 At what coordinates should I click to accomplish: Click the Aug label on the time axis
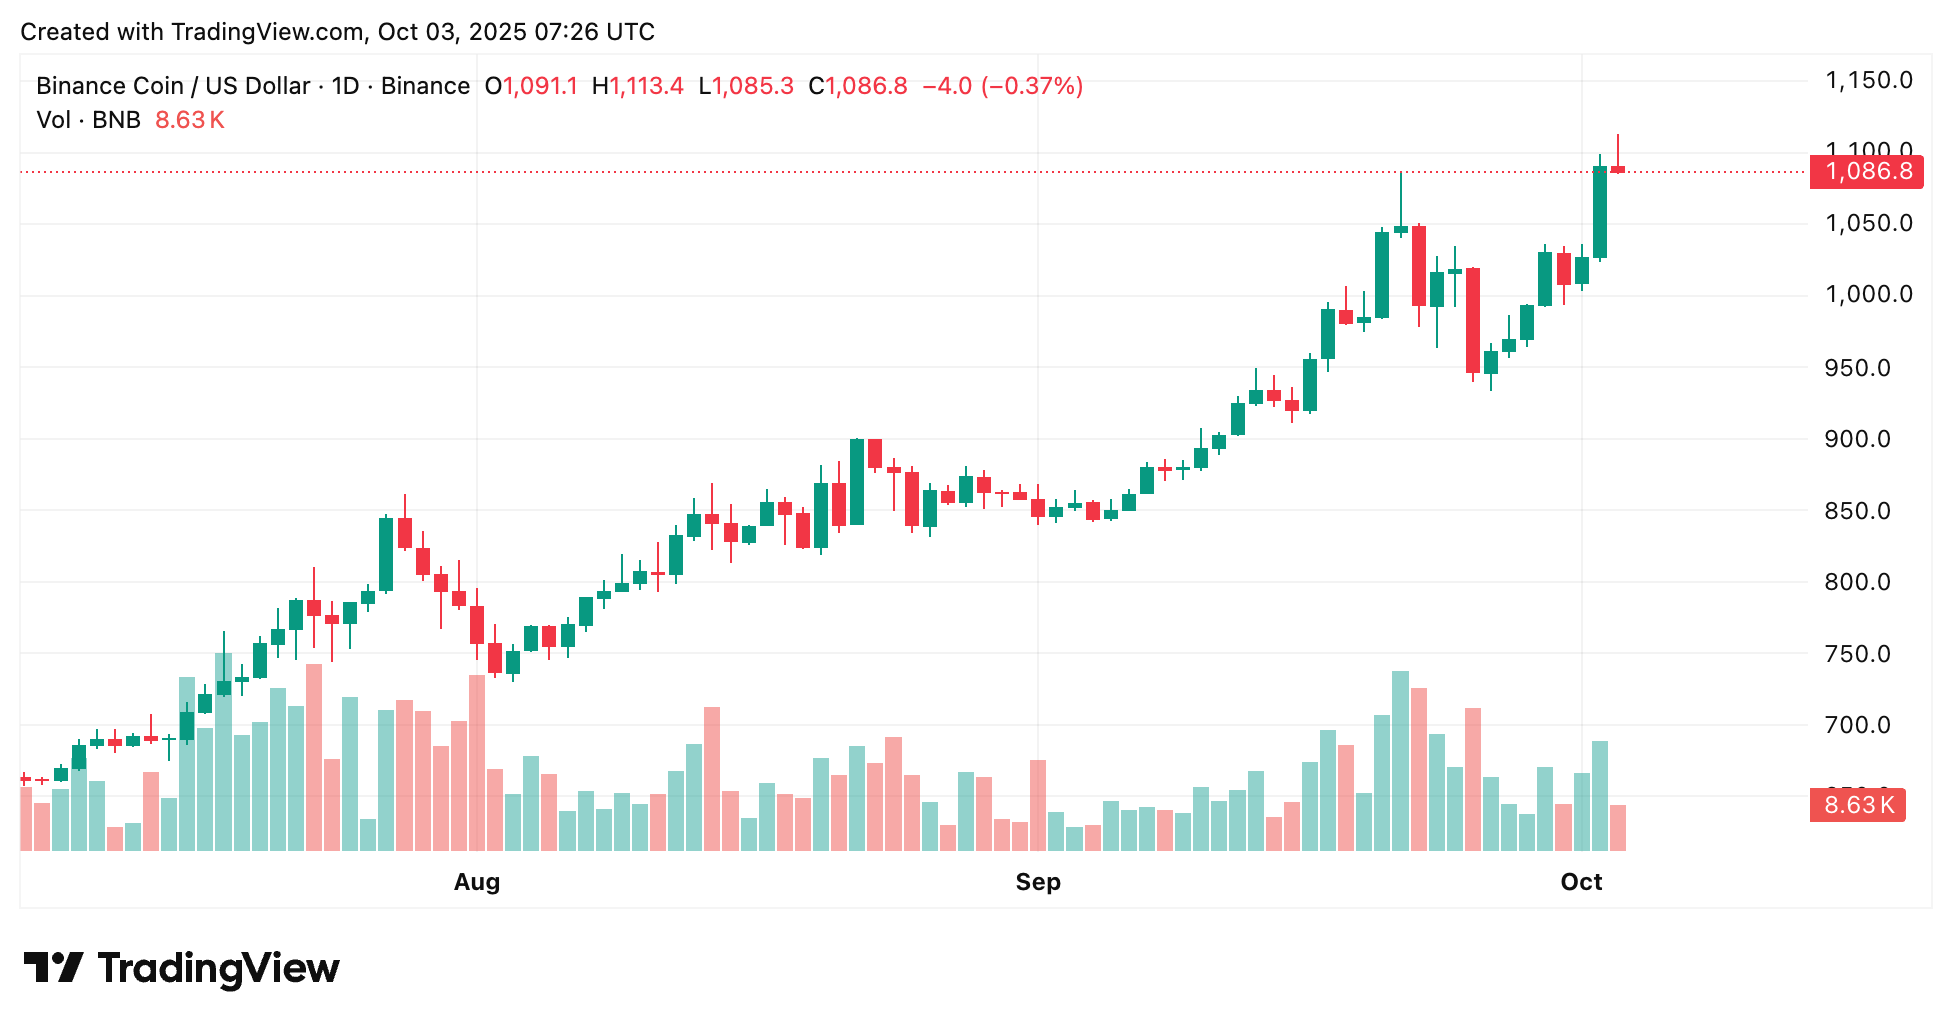coord(477,882)
